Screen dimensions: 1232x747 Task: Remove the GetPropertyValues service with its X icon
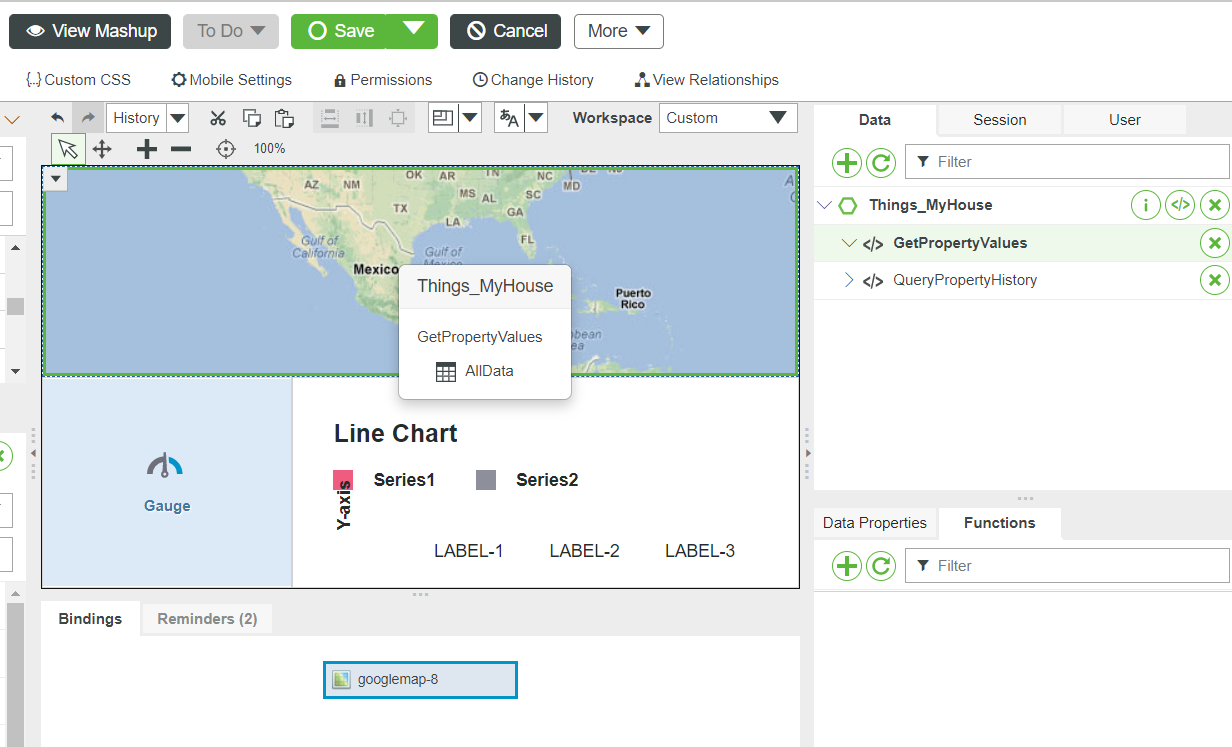pos(1215,242)
